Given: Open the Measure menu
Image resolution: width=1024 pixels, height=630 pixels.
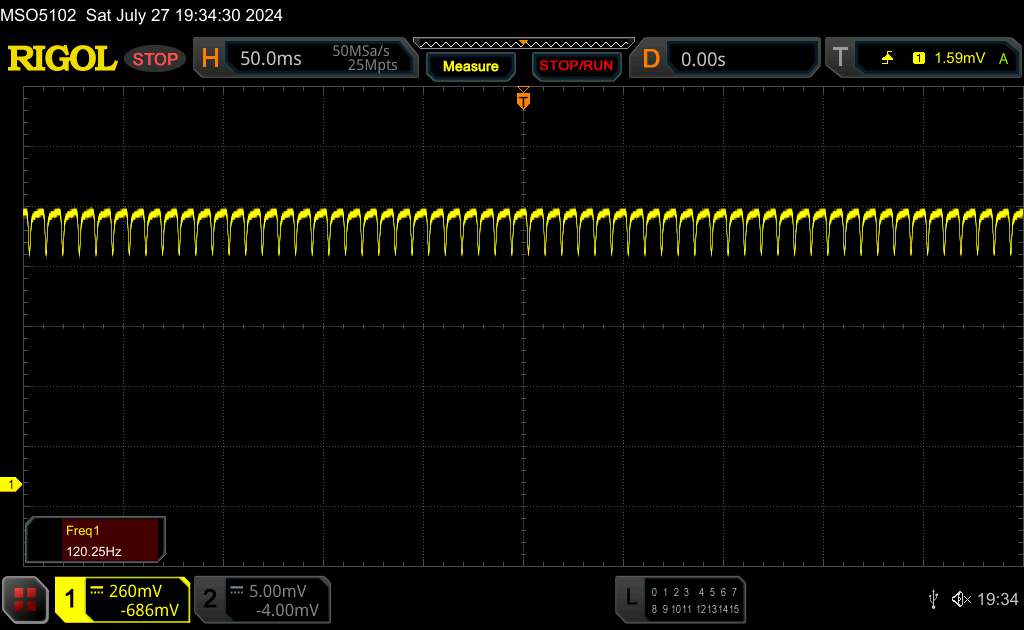Looking at the screenshot, I should point(470,66).
